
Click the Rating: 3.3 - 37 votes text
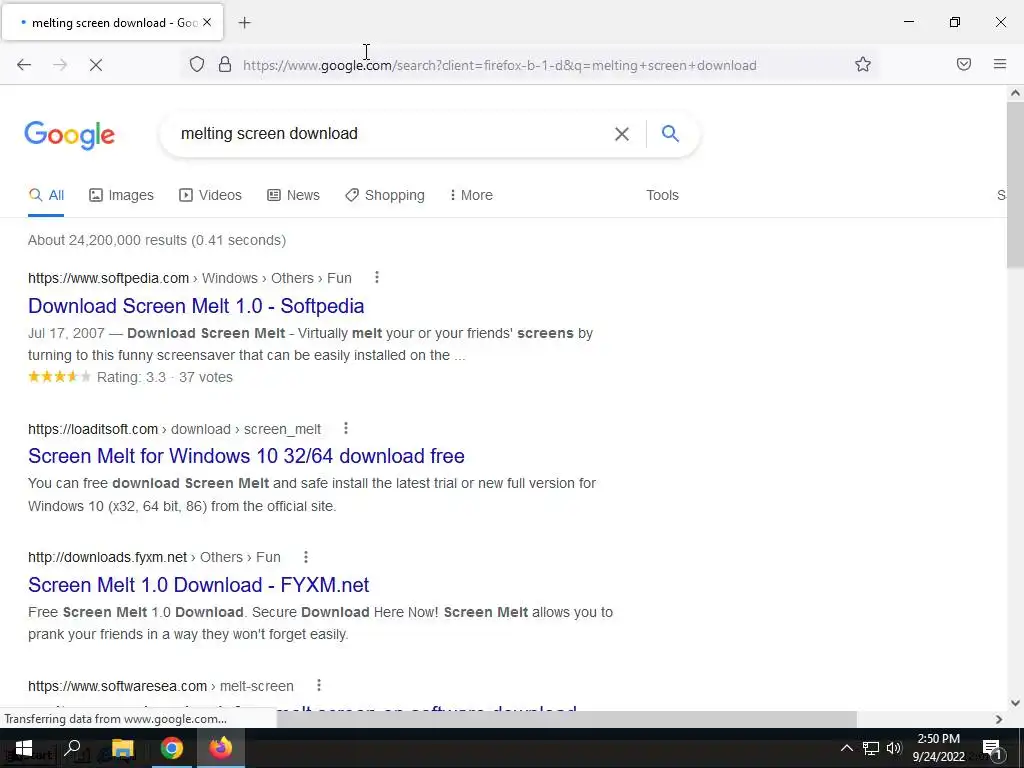[x=165, y=377]
